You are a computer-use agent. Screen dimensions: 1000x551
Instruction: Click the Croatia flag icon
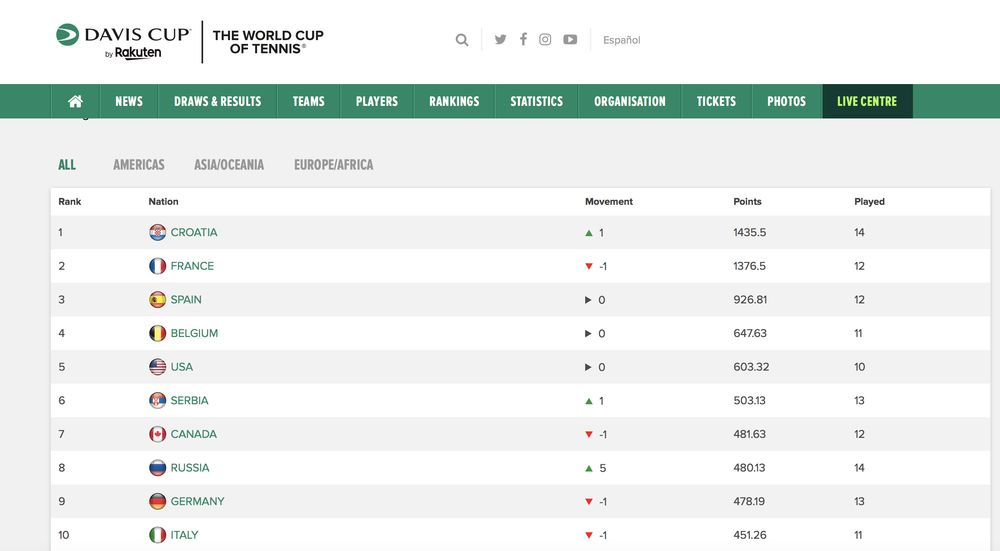click(157, 233)
